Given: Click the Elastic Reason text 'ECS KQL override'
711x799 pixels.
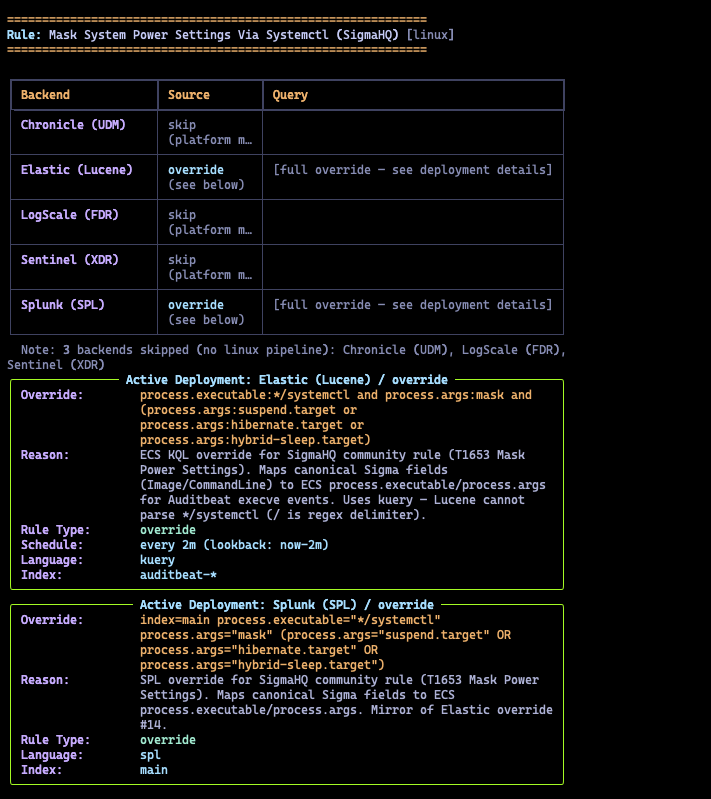Looking at the screenshot, I should (x=343, y=485).
